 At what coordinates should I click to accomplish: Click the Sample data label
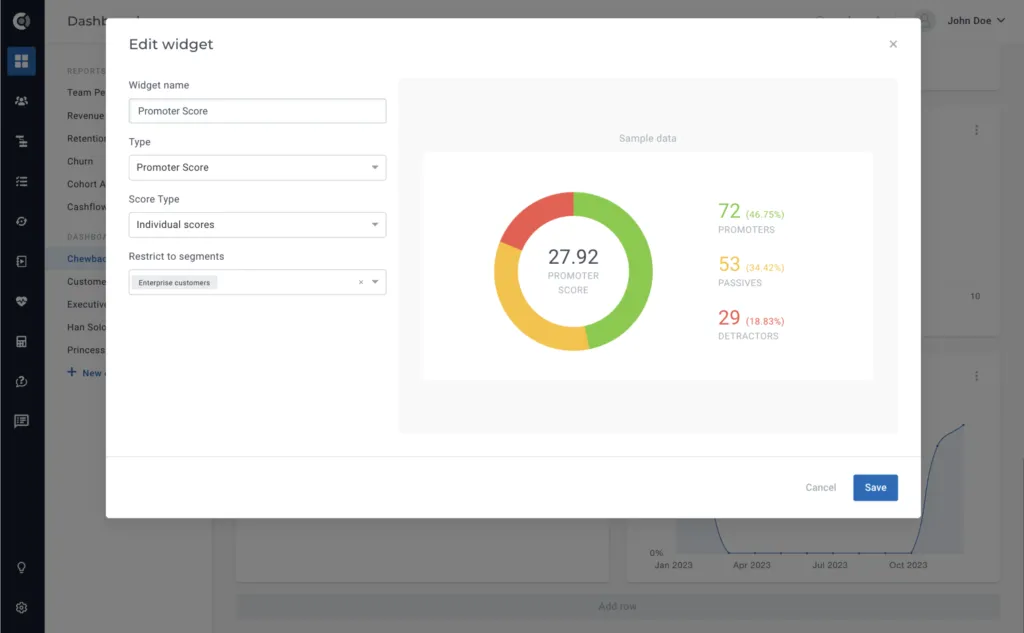647,138
